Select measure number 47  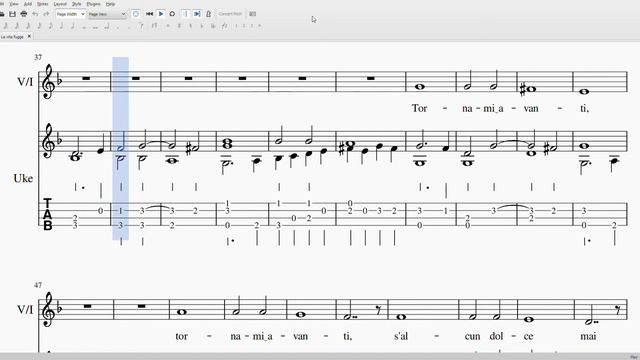coord(38,285)
